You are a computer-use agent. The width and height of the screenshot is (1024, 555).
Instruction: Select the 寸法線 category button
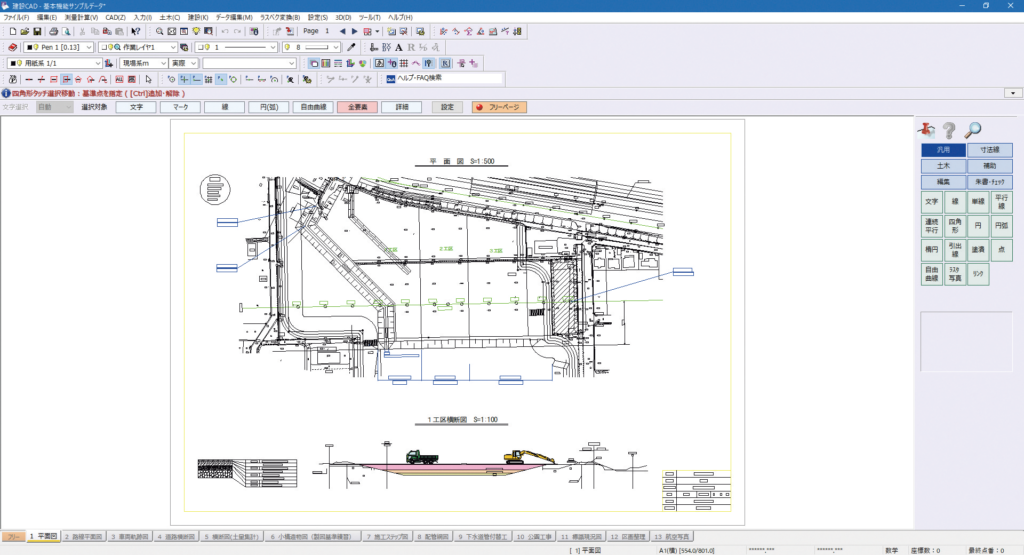coord(989,150)
